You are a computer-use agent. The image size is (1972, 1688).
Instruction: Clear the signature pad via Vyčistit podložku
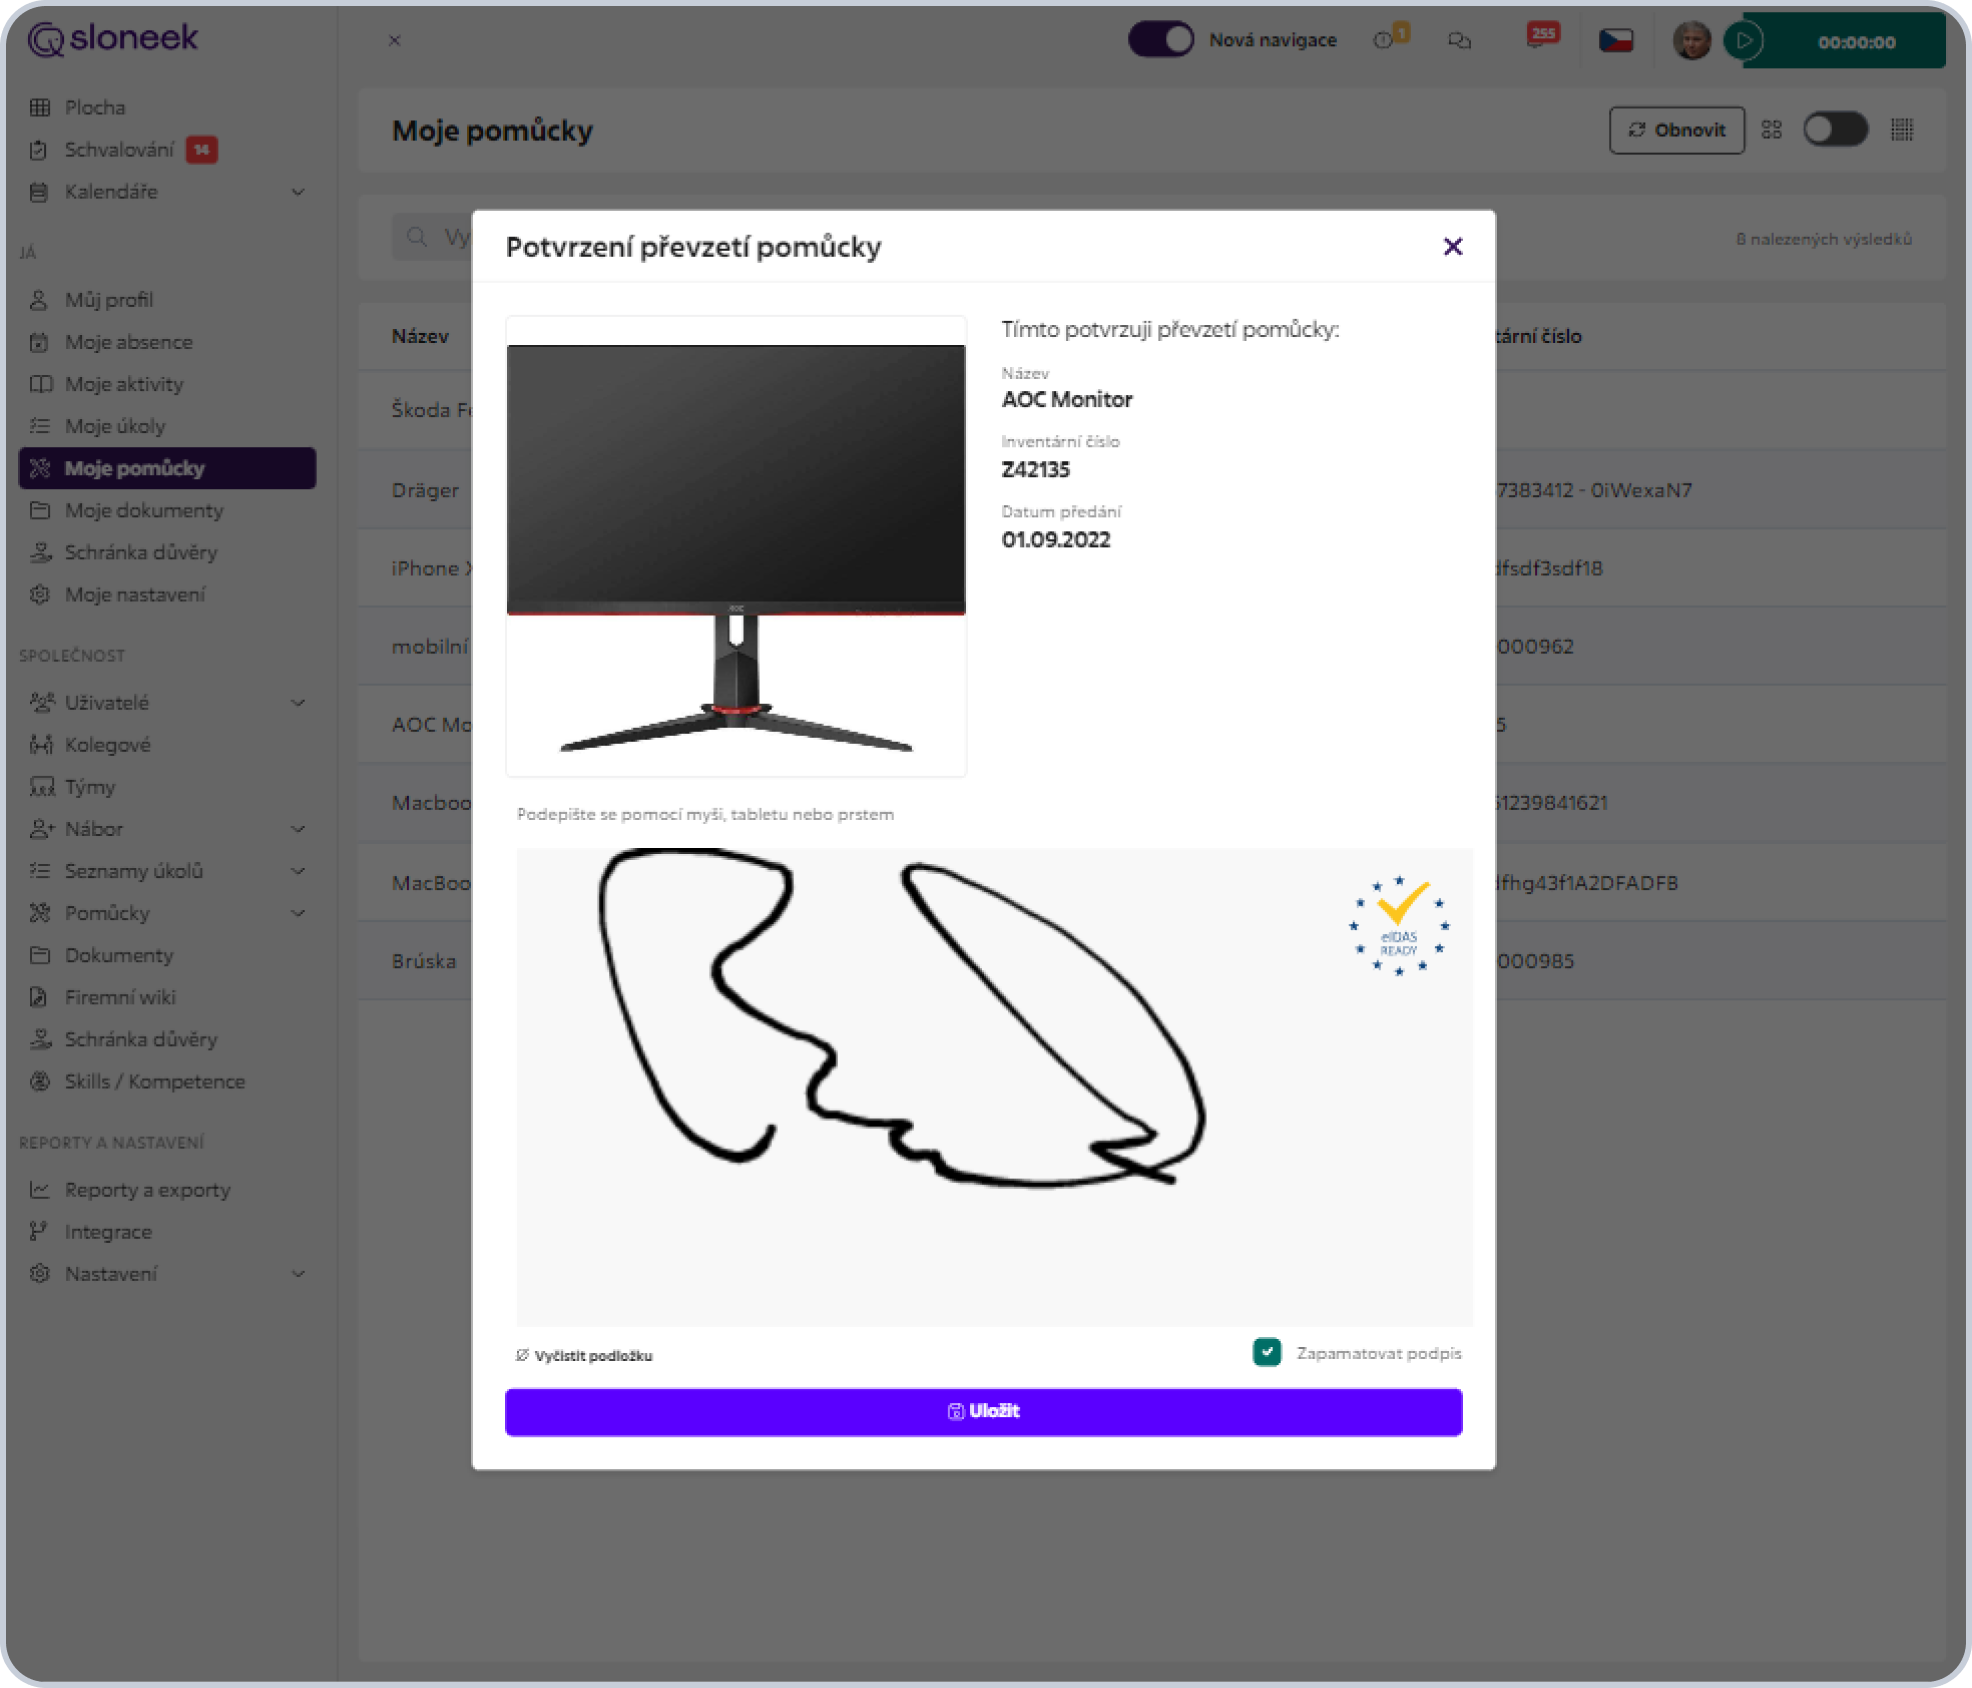click(584, 1355)
